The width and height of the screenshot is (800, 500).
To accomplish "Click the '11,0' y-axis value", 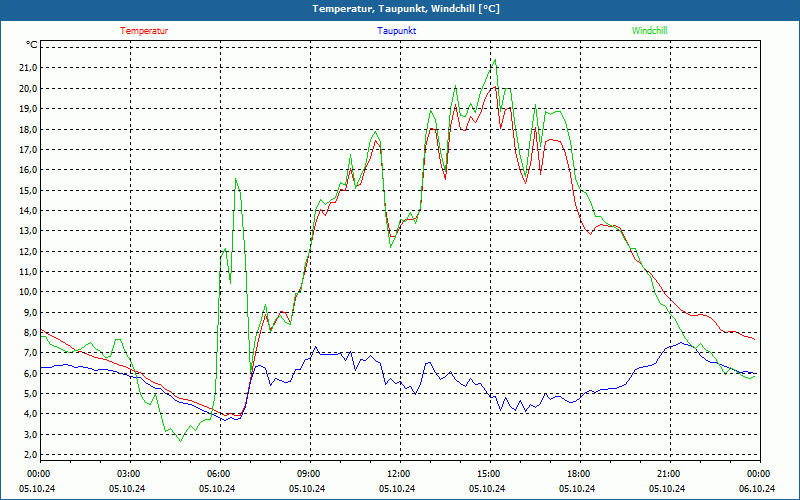I will click(x=29, y=271).
